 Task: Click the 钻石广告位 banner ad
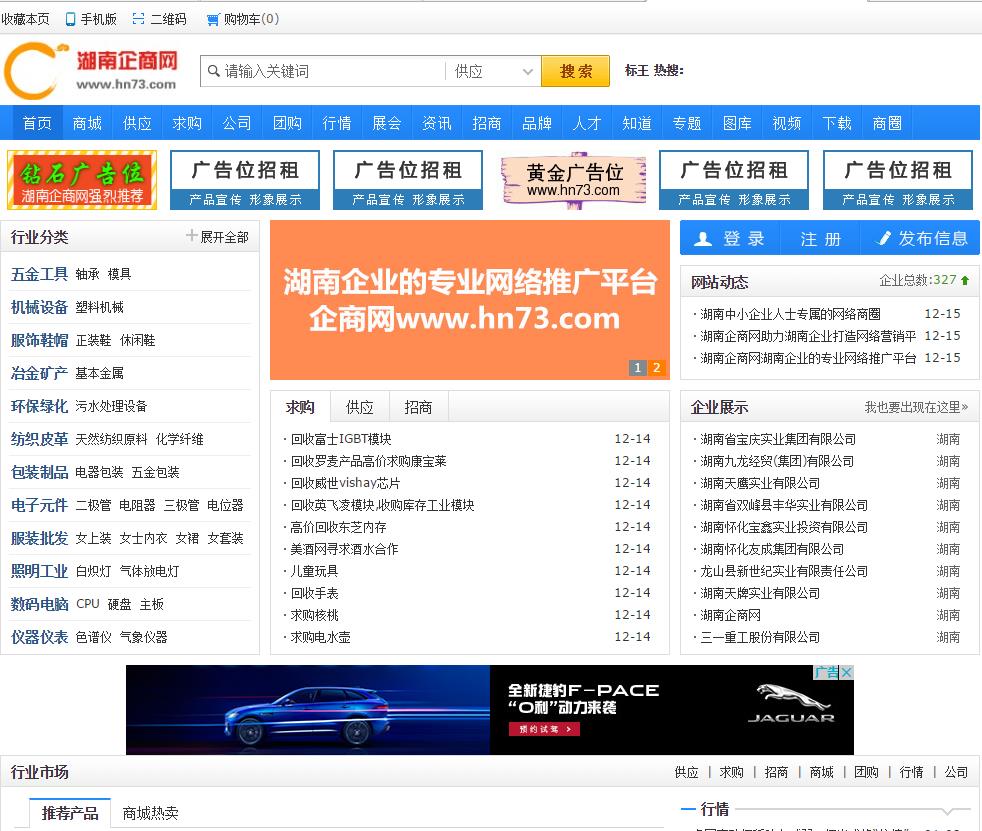tap(82, 180)
